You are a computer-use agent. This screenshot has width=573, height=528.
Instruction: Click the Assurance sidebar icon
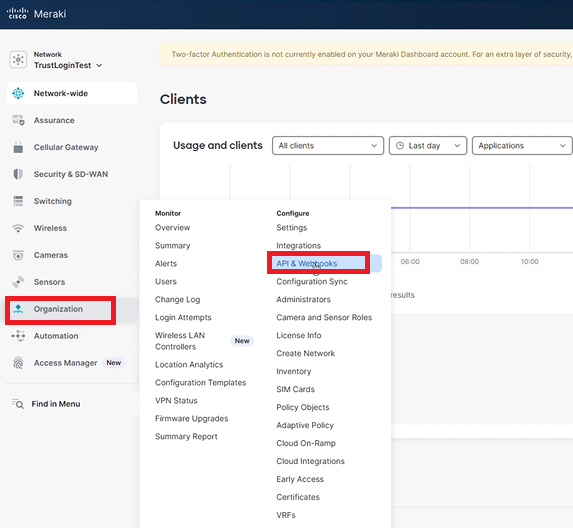tap(18, 120)
